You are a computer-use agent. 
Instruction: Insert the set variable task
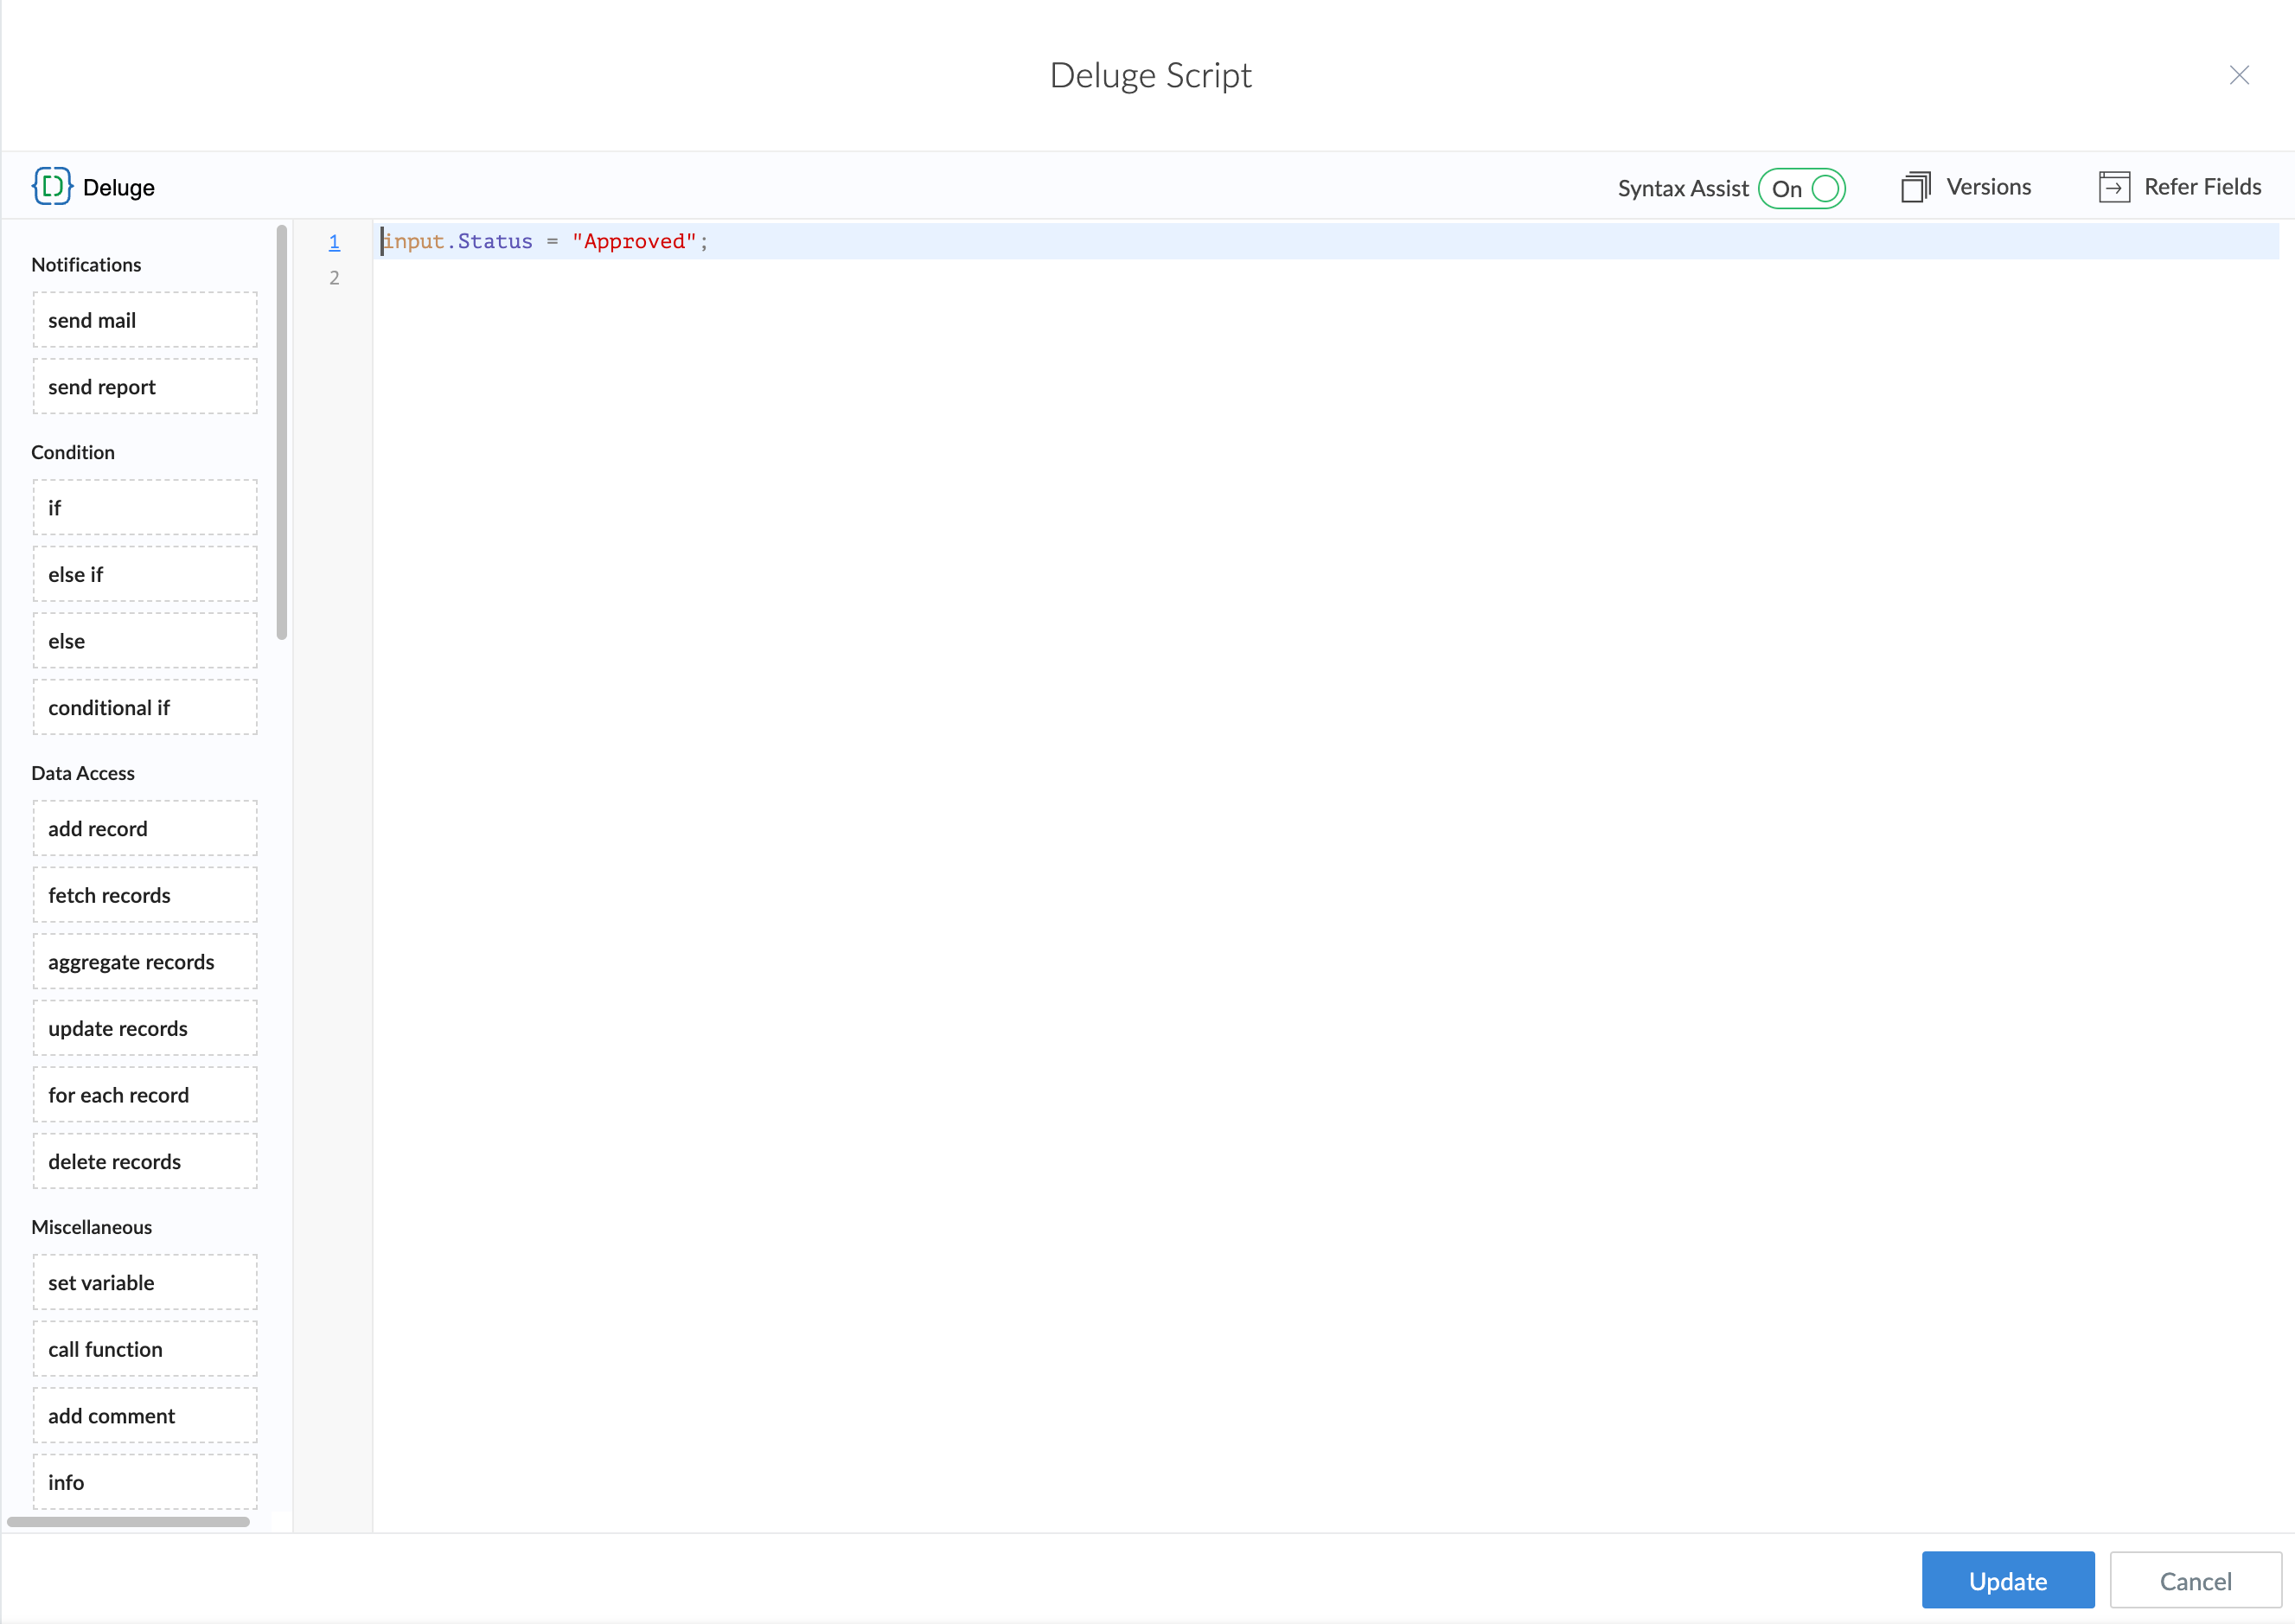145,1283
